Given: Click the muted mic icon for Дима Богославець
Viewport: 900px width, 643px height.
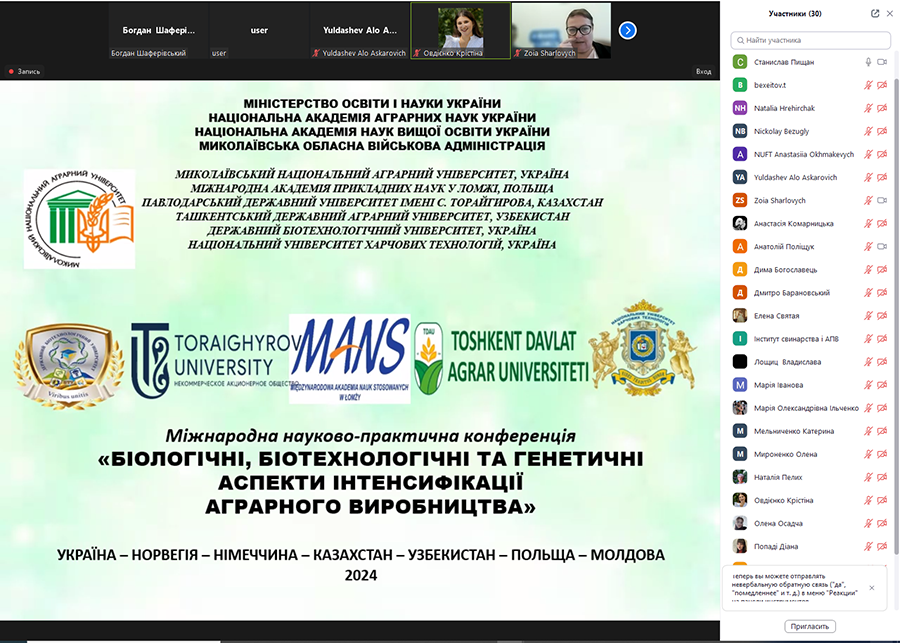Looking at the screenshot, I should click(x=868, y=270).
